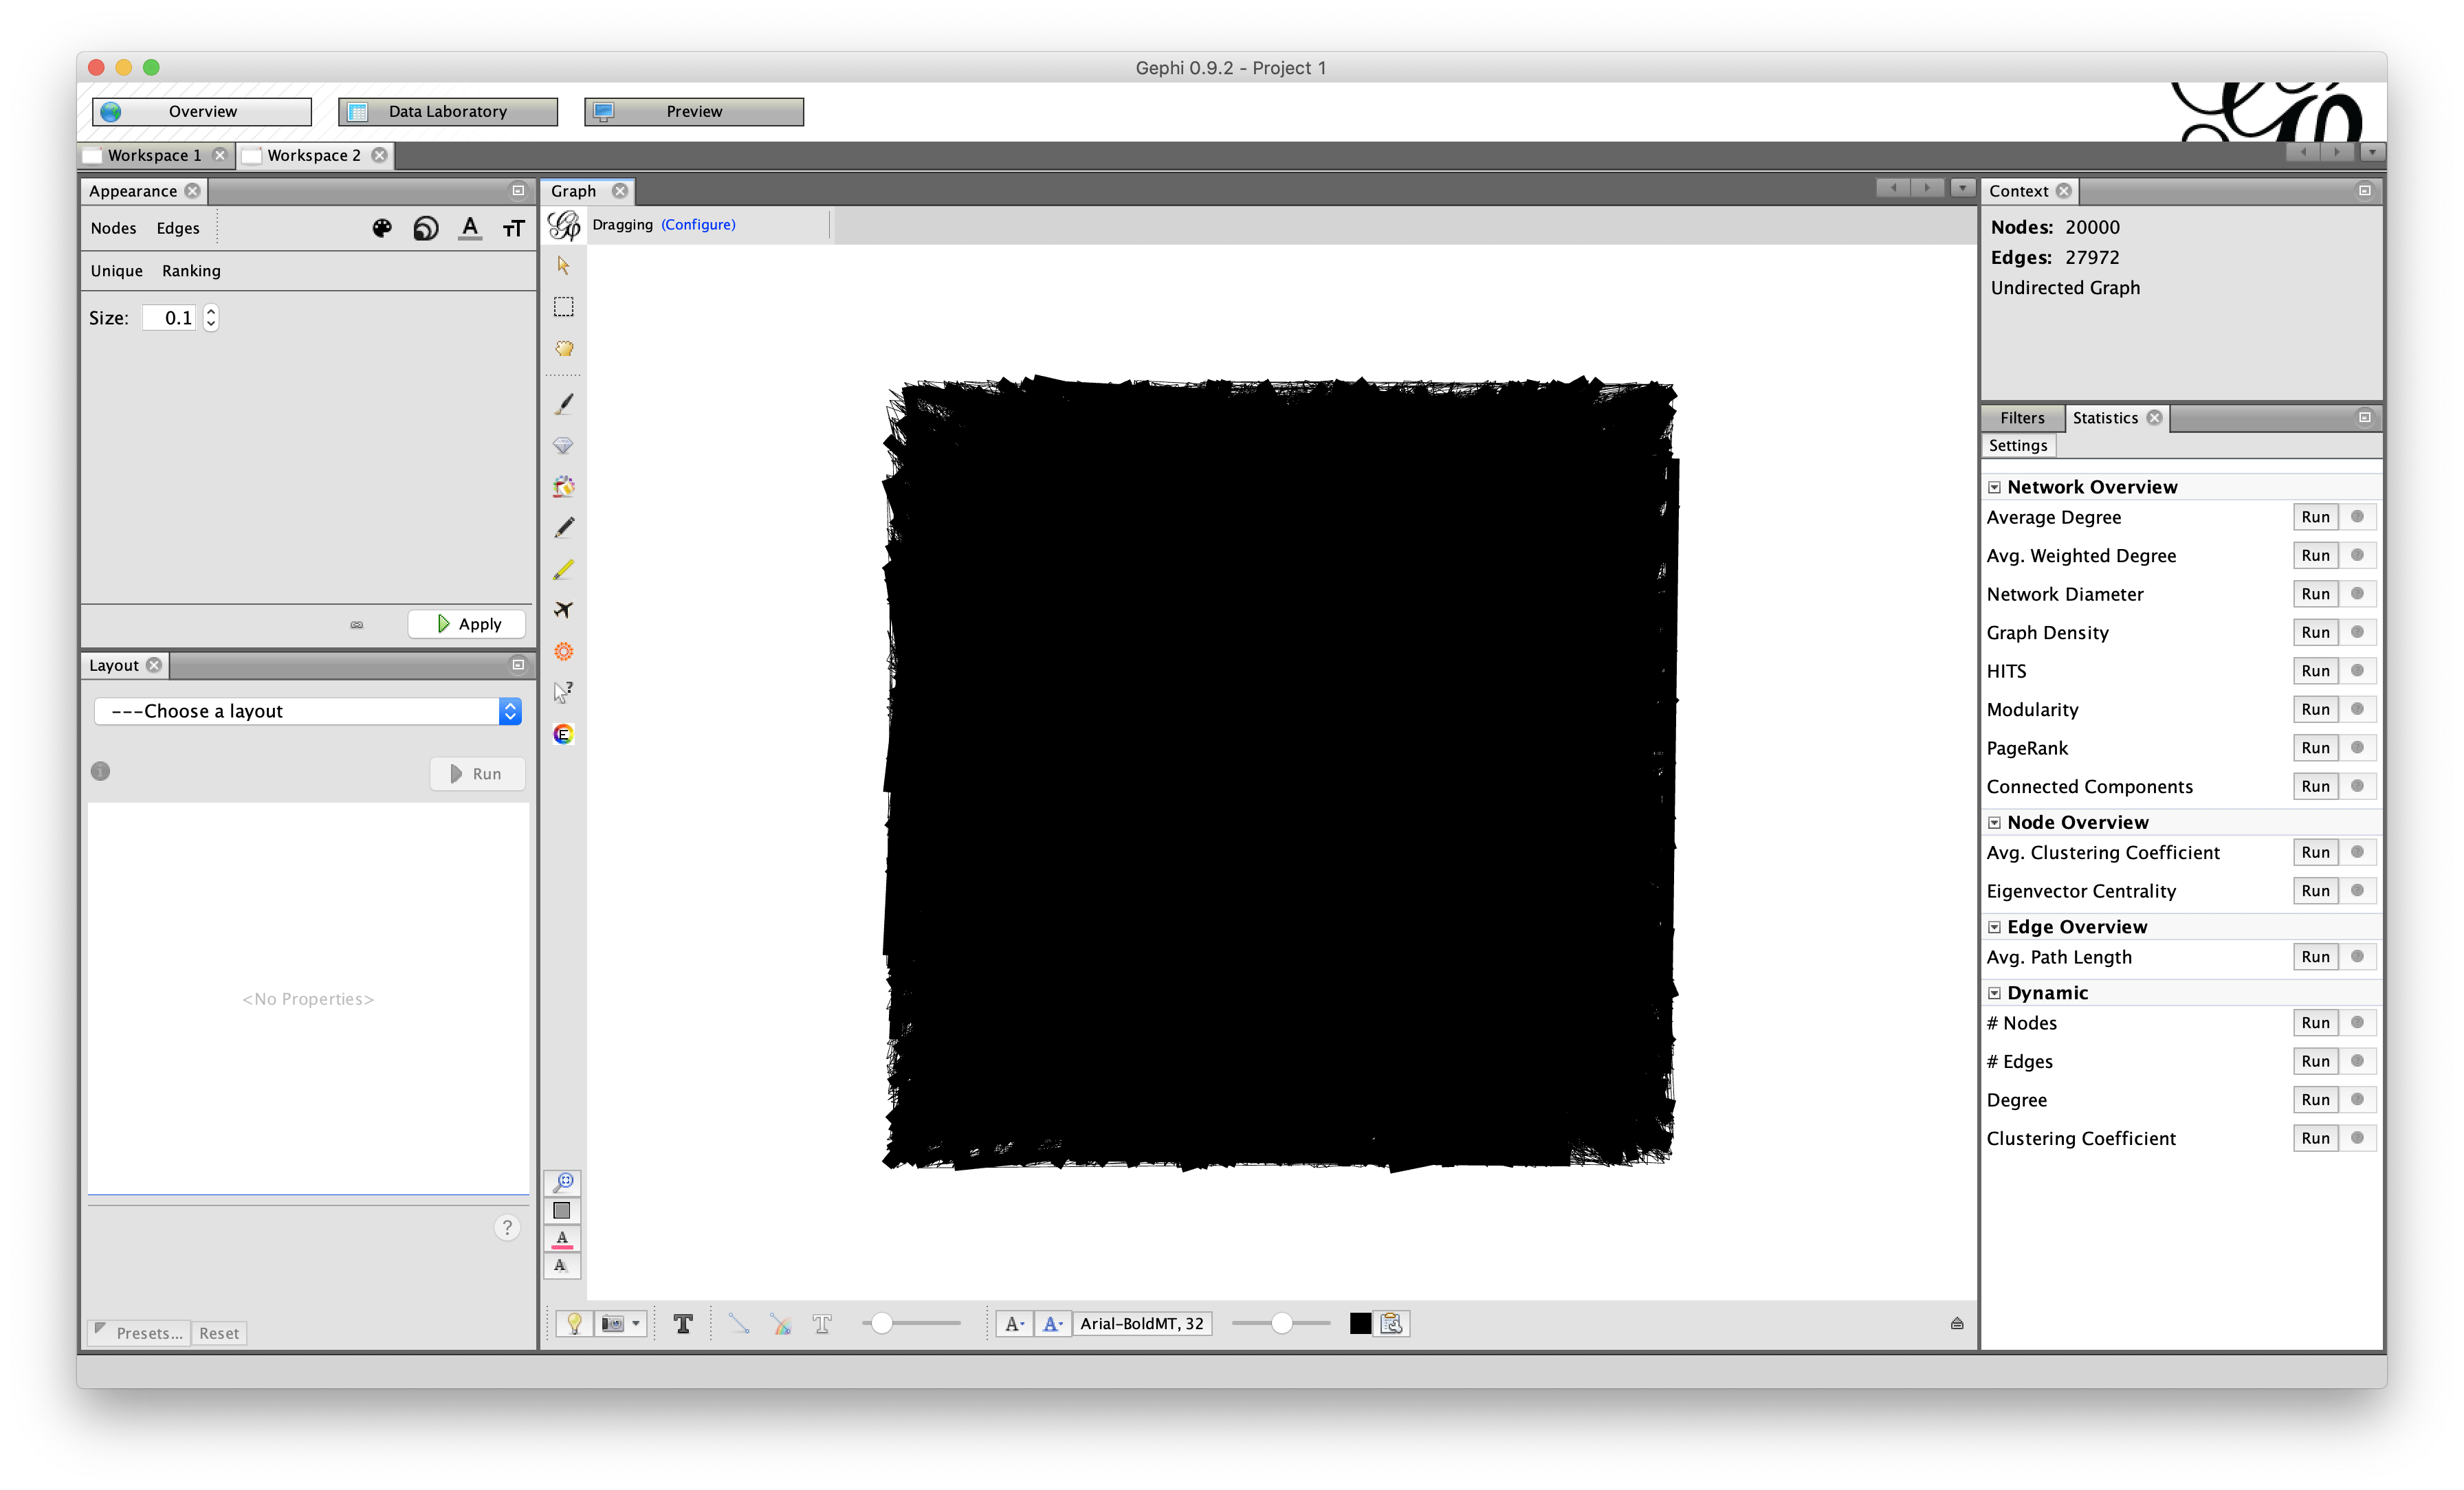Toggle the background lightbulb button
This screenshot has height=1490, width=2464.
click(574, 1324)
